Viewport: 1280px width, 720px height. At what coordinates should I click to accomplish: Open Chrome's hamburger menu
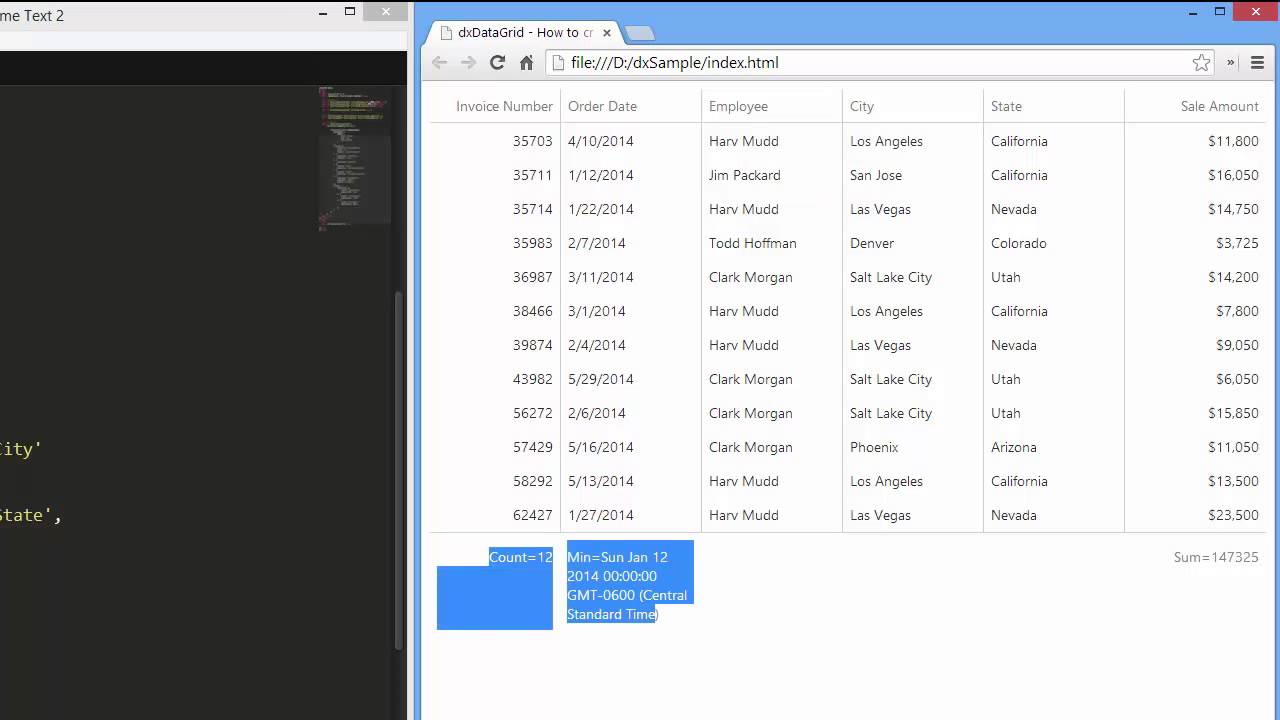(1257, 62)
